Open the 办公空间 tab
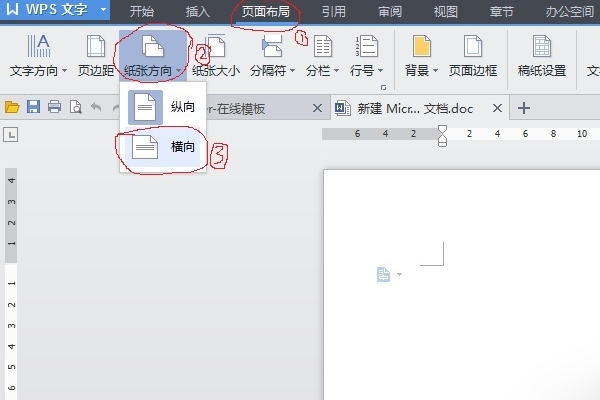The image size is (600, 400). click(x=570, y=11)
